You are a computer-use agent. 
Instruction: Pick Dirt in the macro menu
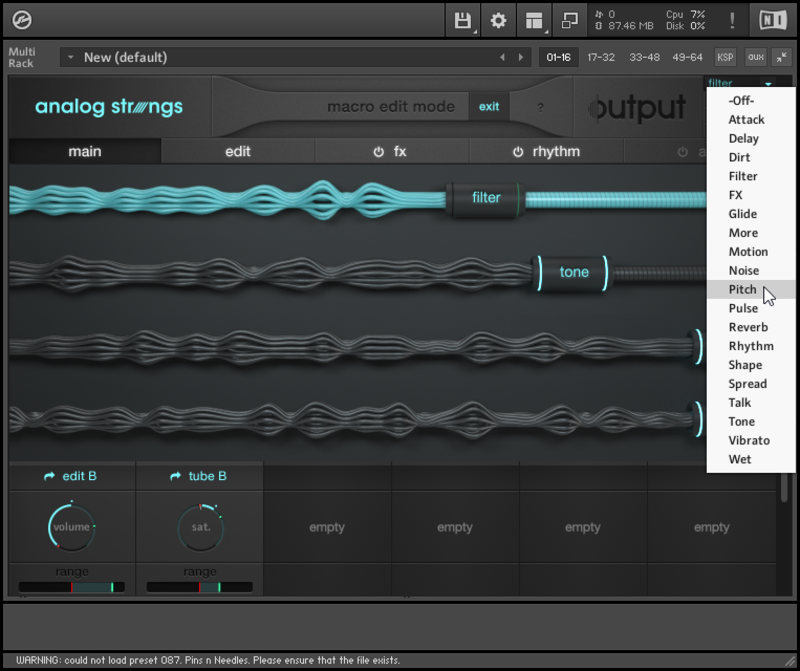[x=751, y=157]
